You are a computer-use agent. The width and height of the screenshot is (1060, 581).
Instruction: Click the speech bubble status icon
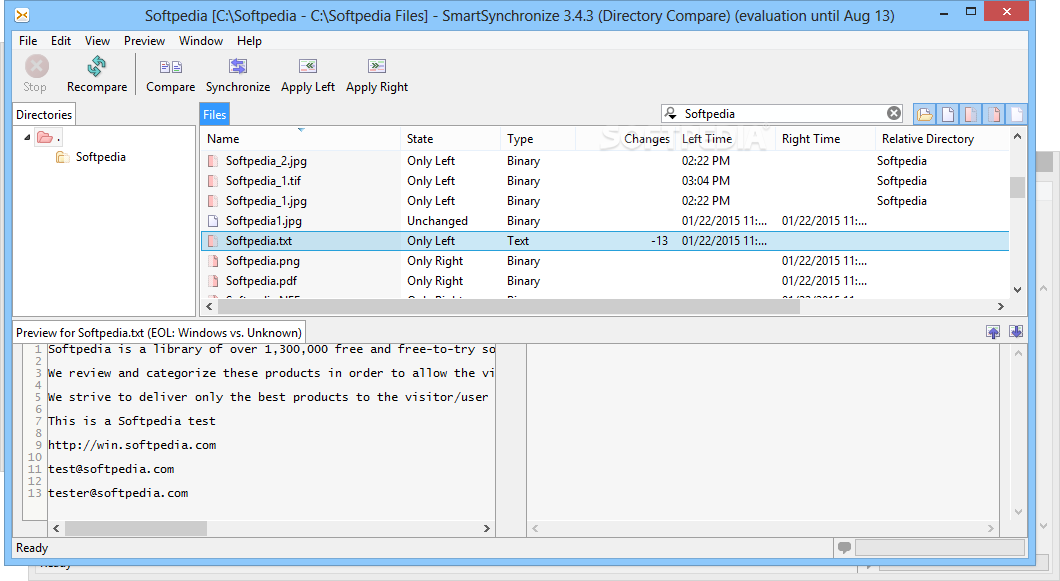[x=844, y=547]
